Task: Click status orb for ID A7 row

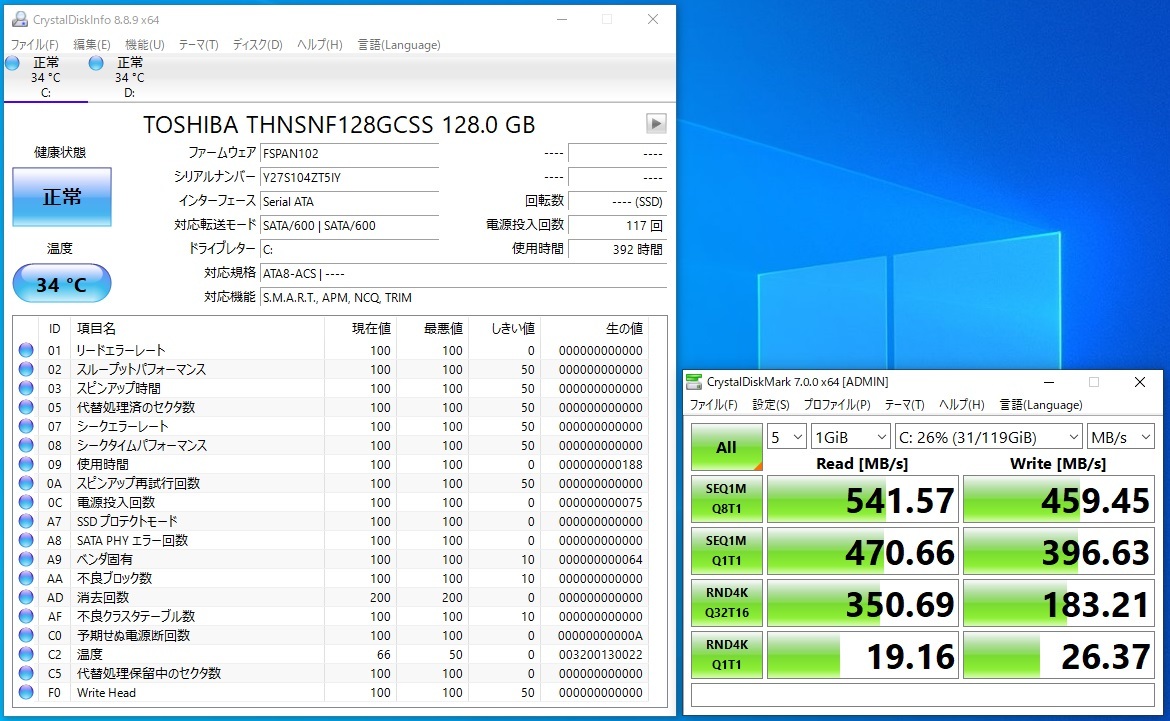Action: [x=26, y=521]
